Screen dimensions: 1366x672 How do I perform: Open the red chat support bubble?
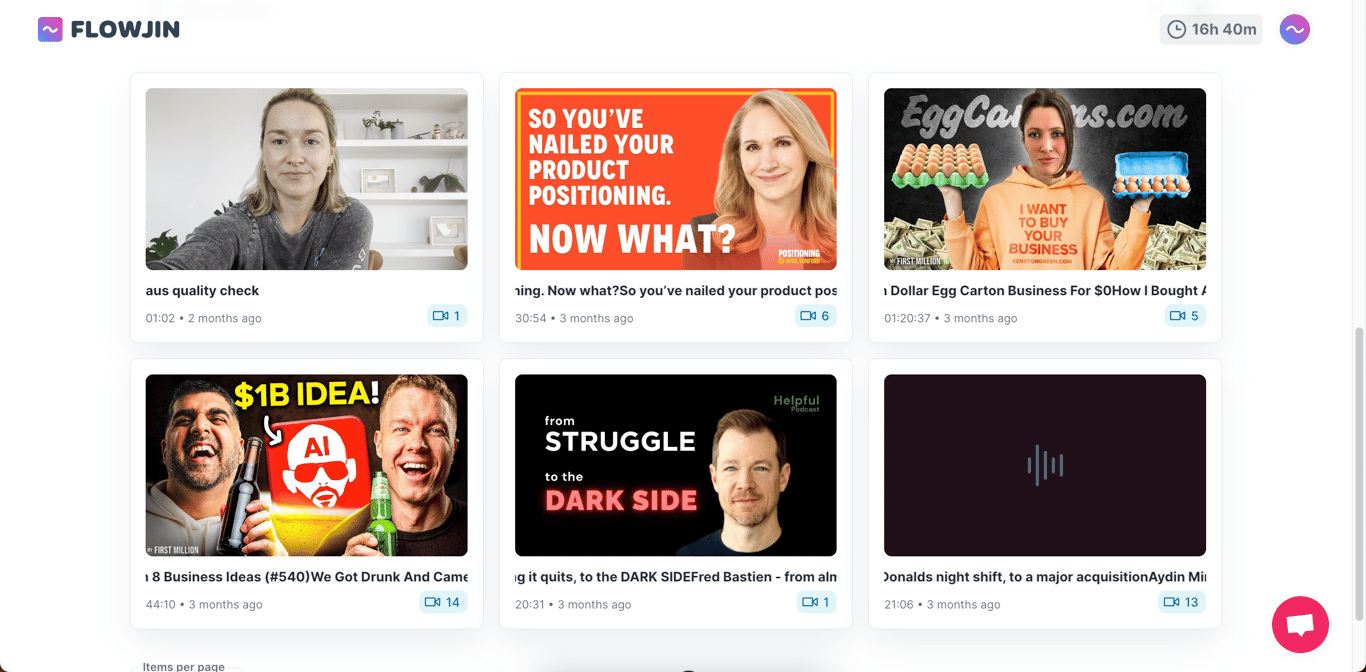pyautogui.click(x=1300, y=625)
